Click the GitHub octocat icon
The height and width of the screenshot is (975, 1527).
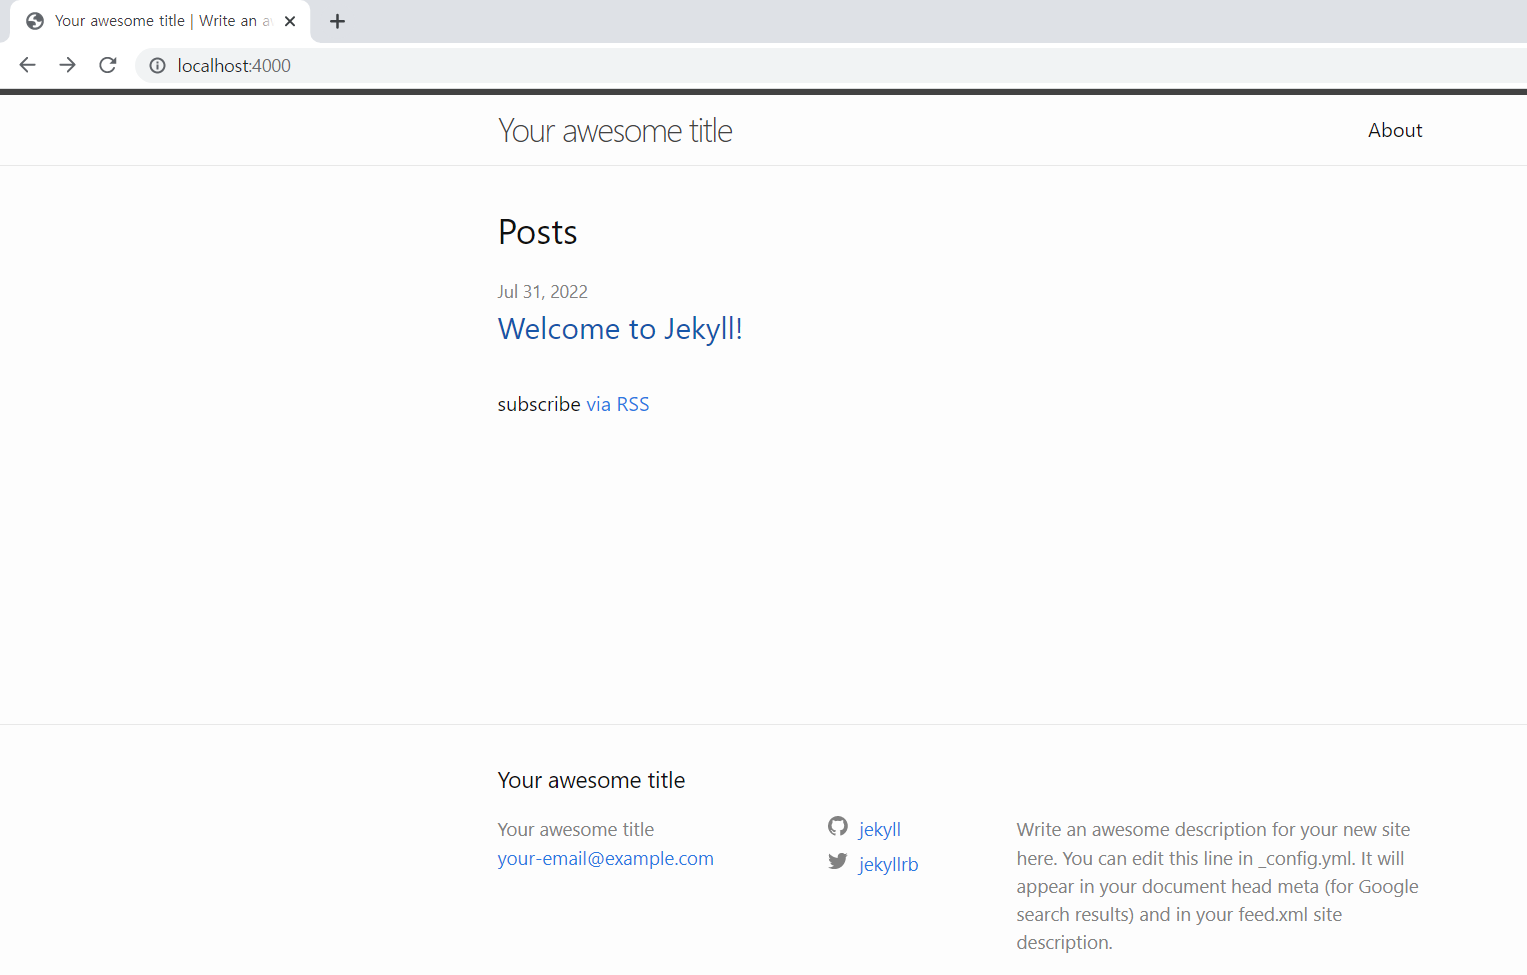838,826
